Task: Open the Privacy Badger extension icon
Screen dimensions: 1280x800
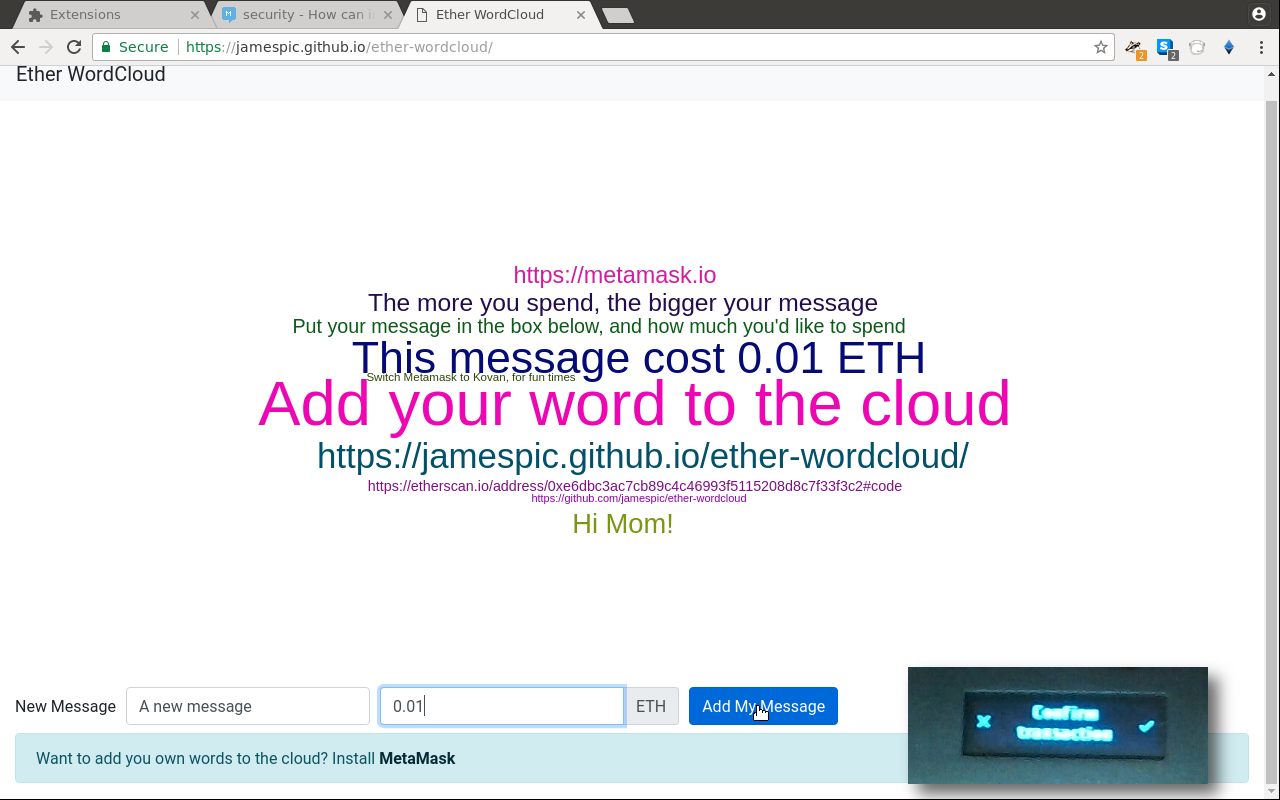Action: coord(1134,48)
